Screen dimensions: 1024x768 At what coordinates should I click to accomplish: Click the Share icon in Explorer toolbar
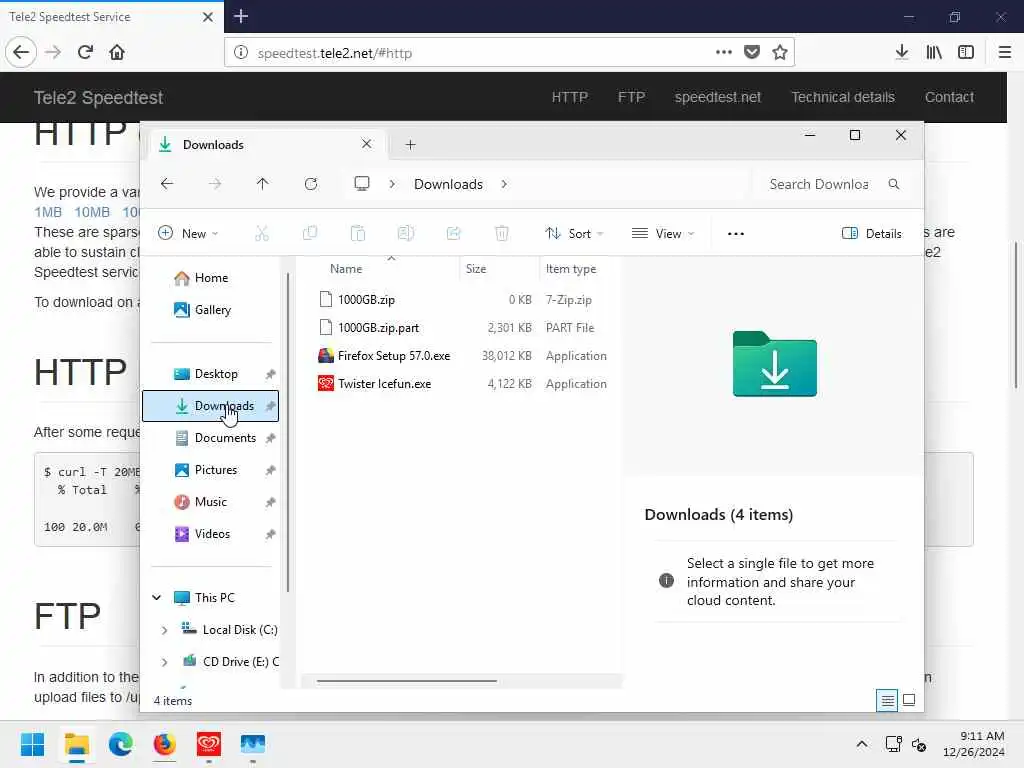click(454, 233)
